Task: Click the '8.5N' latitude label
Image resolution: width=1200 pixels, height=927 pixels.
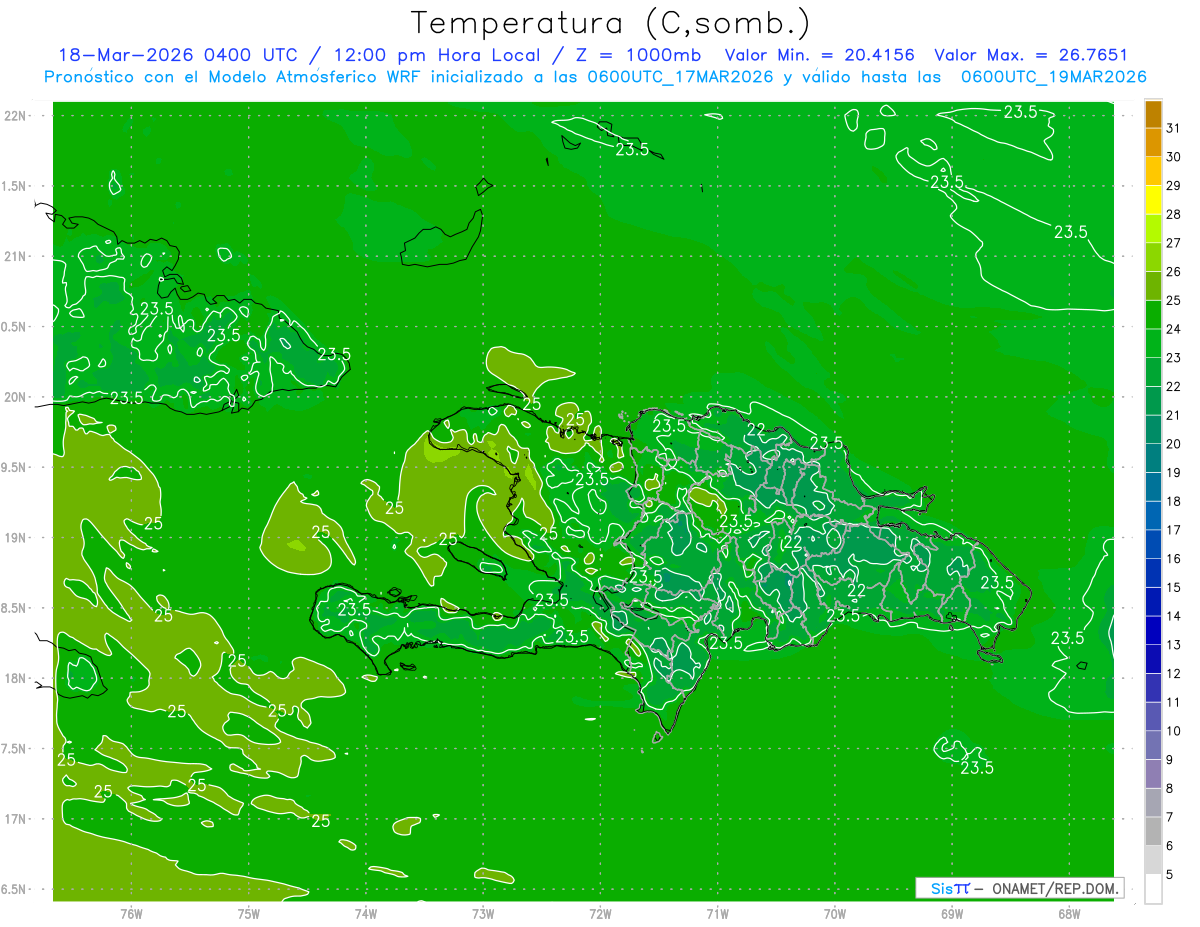Action: [x=15, y=609]
